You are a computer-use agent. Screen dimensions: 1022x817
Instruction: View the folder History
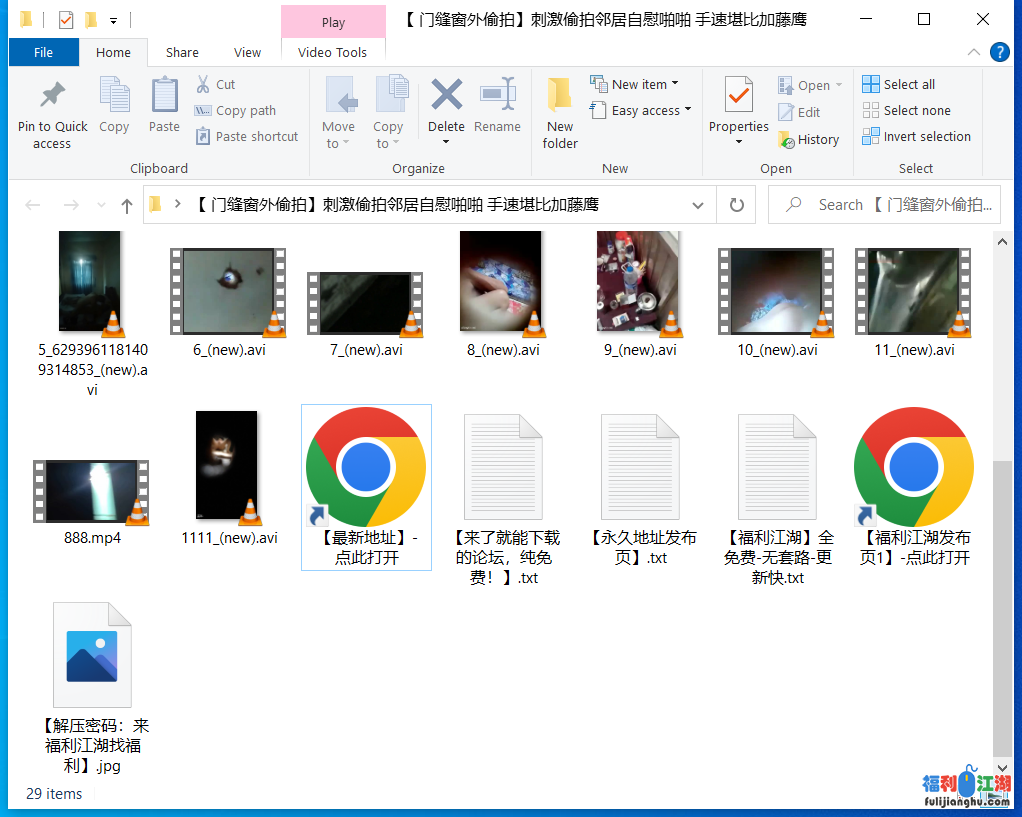[809, 140]
